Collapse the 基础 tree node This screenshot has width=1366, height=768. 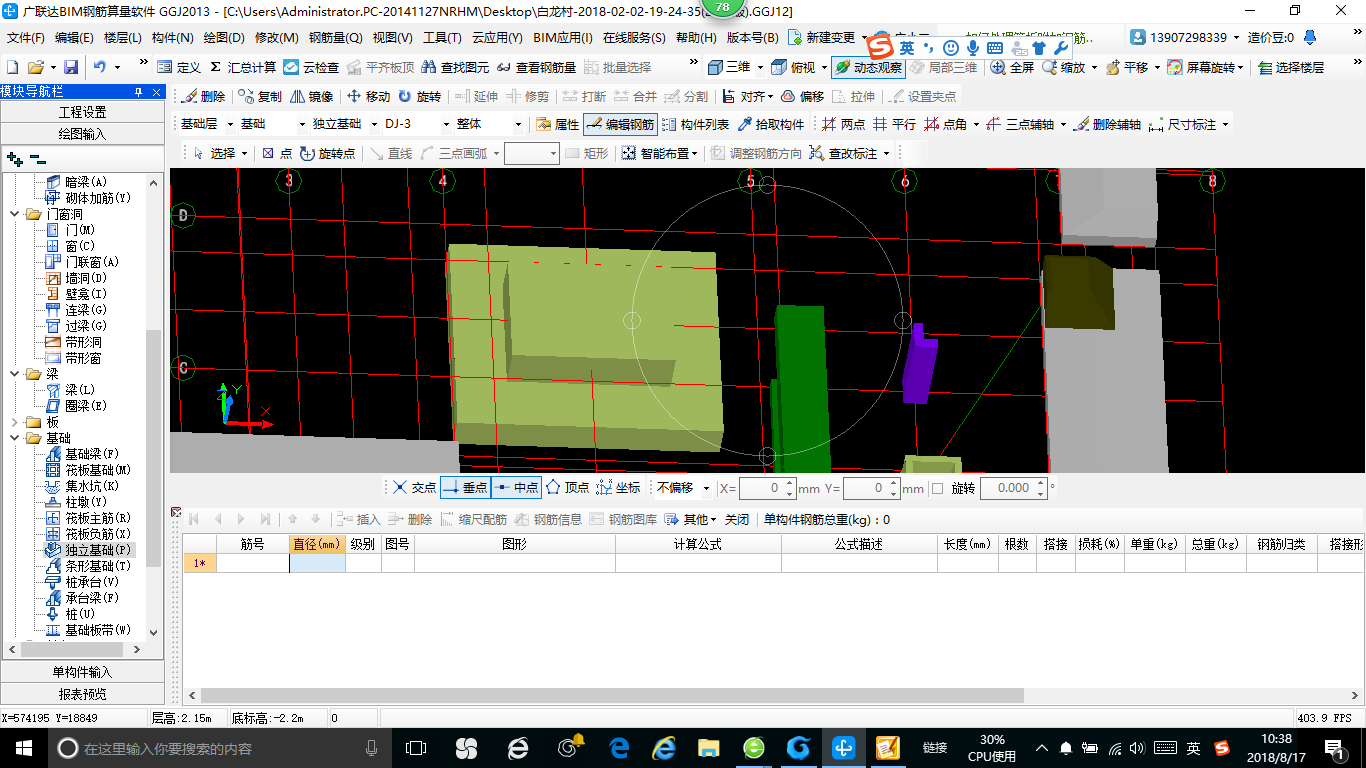point(15,438)
